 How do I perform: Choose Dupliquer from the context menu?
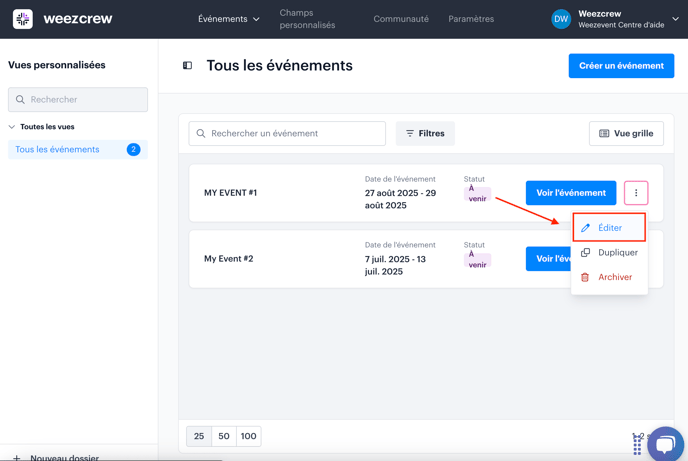(x=609, y=253)
